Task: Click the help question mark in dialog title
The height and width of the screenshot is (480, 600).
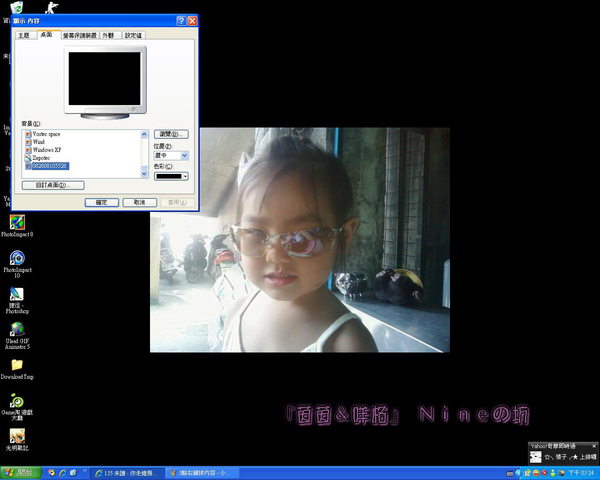Action: tap(181, 21)
